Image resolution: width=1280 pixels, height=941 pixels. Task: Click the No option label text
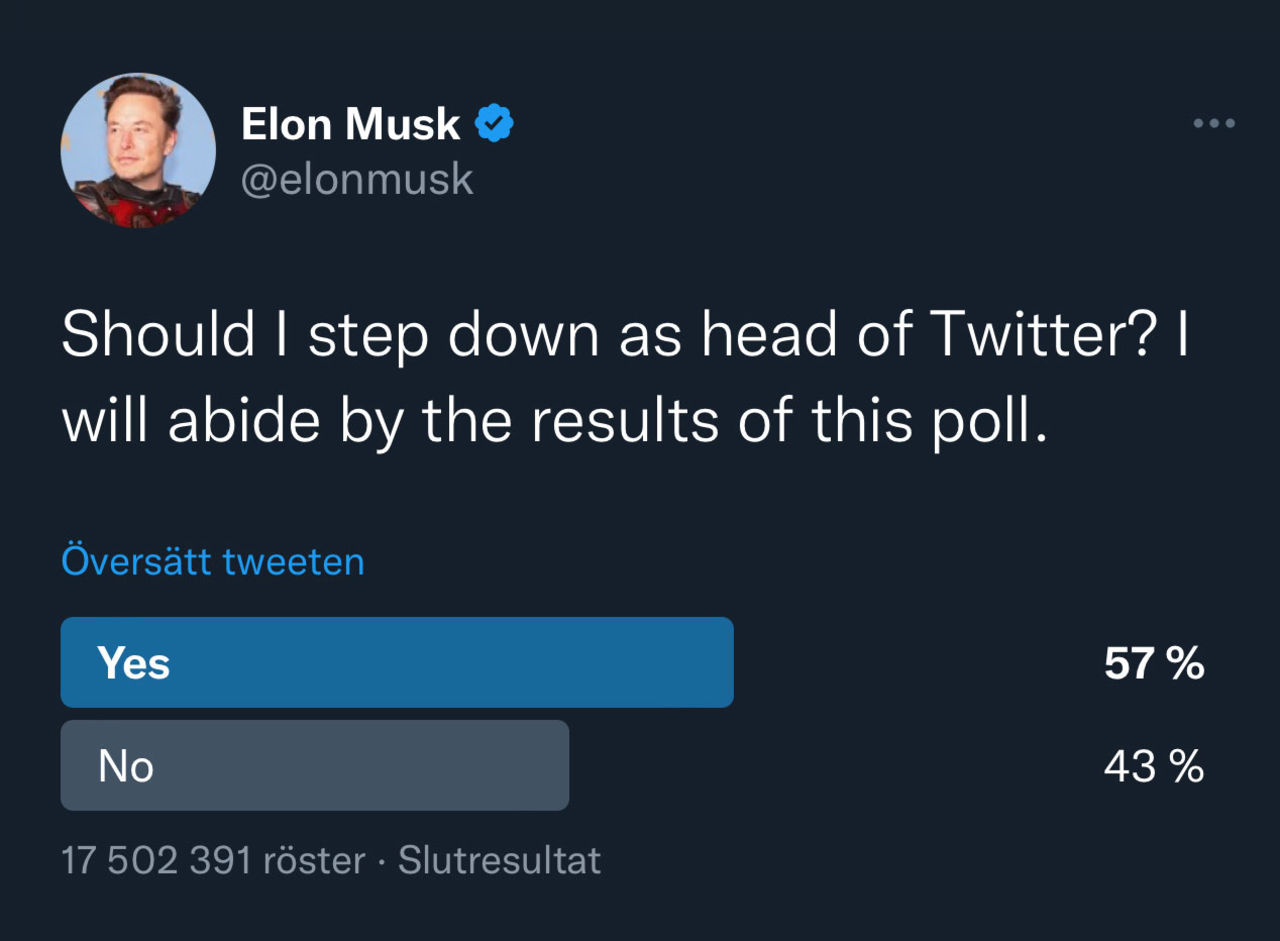[x=126, y=765]
